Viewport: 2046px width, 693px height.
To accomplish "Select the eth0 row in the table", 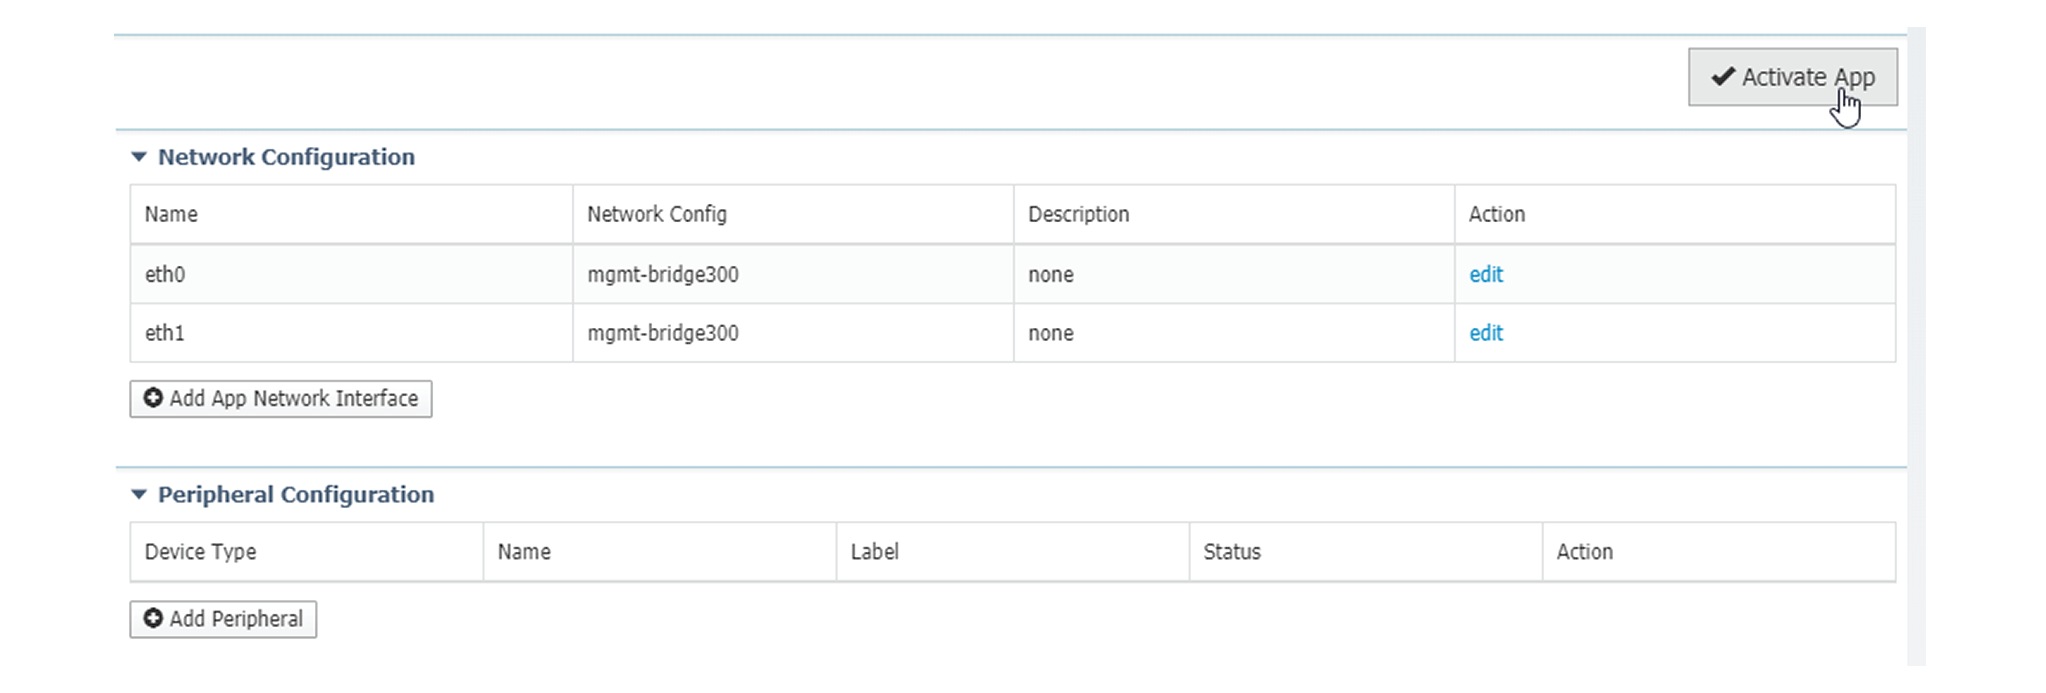I will coord(165,274).
